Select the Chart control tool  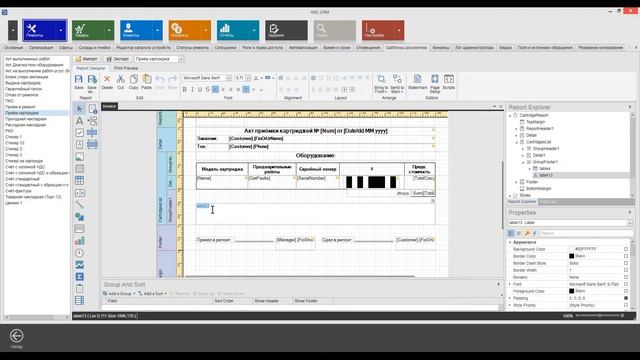[x=80, y=241]
